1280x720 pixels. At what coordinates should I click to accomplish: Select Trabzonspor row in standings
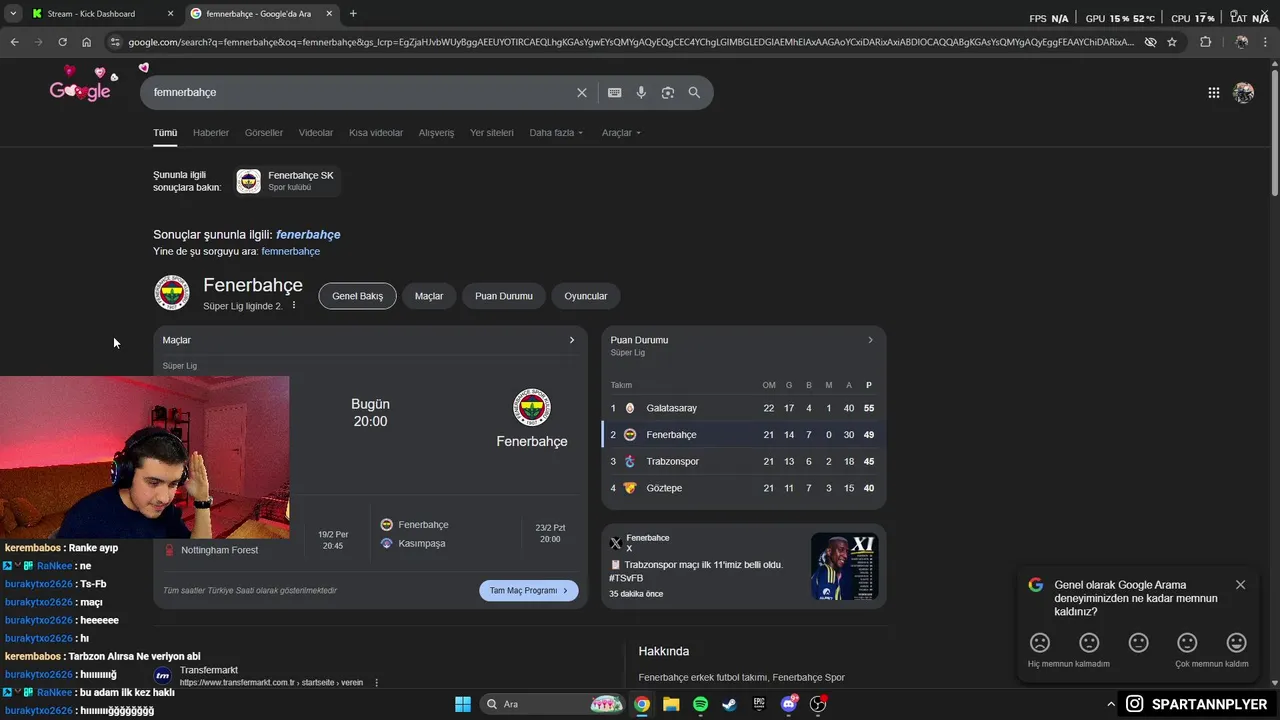743,461
